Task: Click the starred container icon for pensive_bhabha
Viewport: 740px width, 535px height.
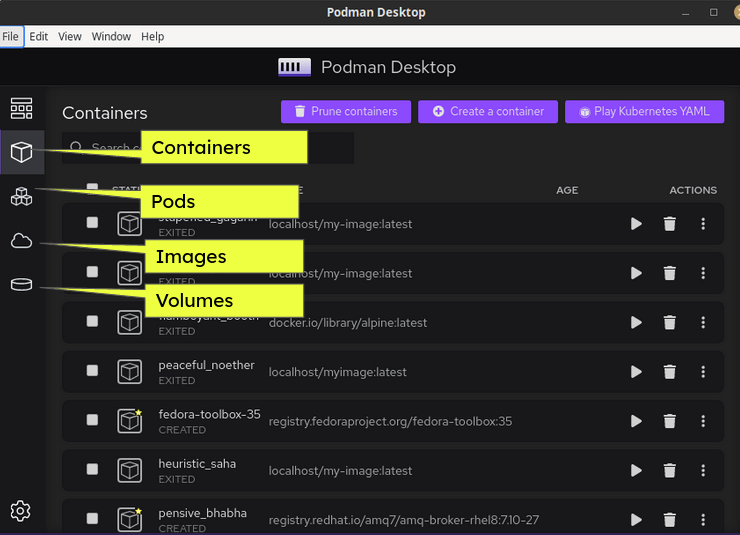Action: [129, 520]
